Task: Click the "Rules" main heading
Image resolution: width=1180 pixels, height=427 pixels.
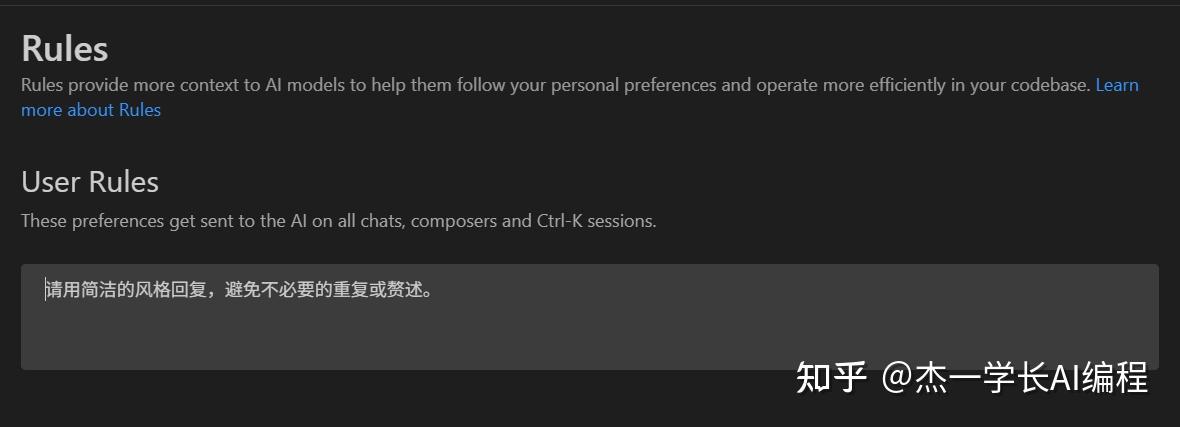Action: (64, 48)
